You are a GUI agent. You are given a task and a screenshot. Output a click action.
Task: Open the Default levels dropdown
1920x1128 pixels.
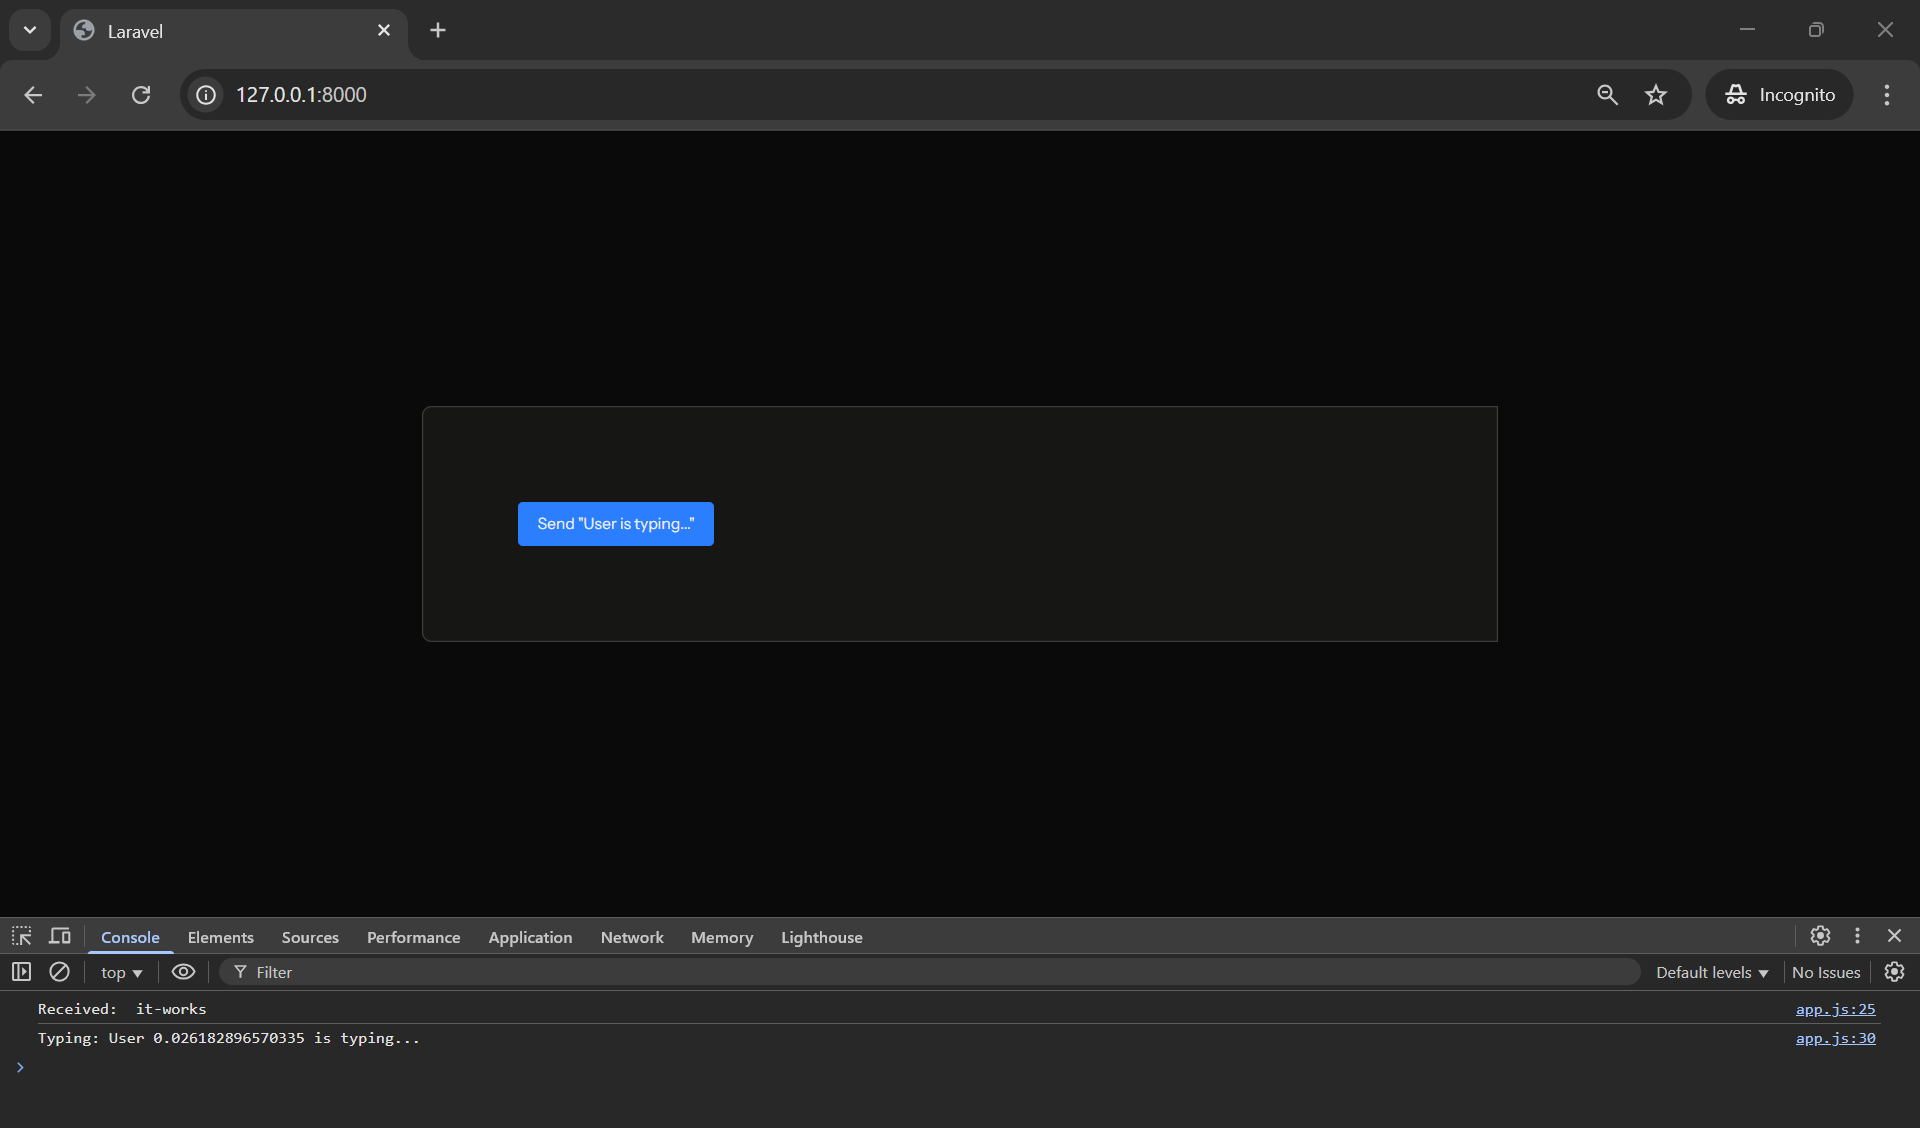tap(1711, 973)
